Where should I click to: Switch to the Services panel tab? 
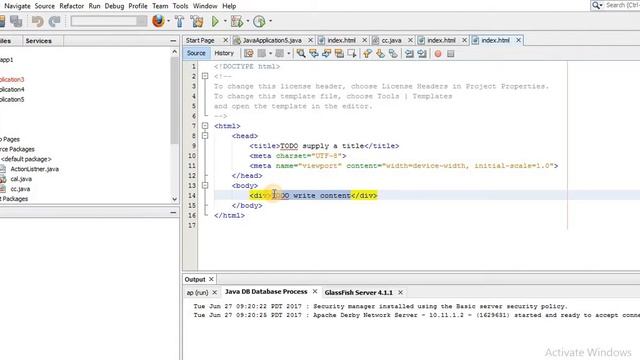click(38, 41)
